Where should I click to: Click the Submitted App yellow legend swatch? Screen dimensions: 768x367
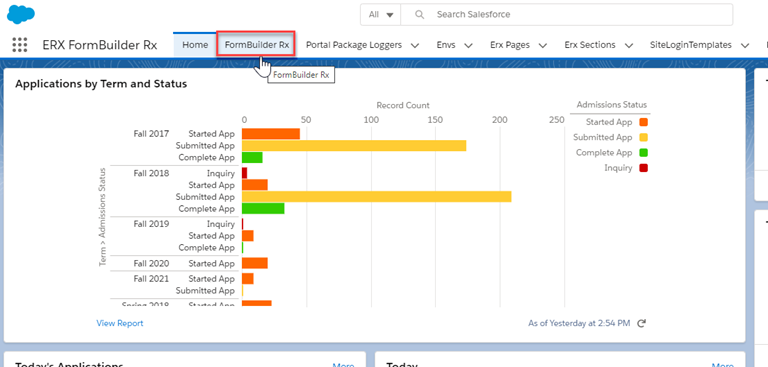[x=644, y=137]
